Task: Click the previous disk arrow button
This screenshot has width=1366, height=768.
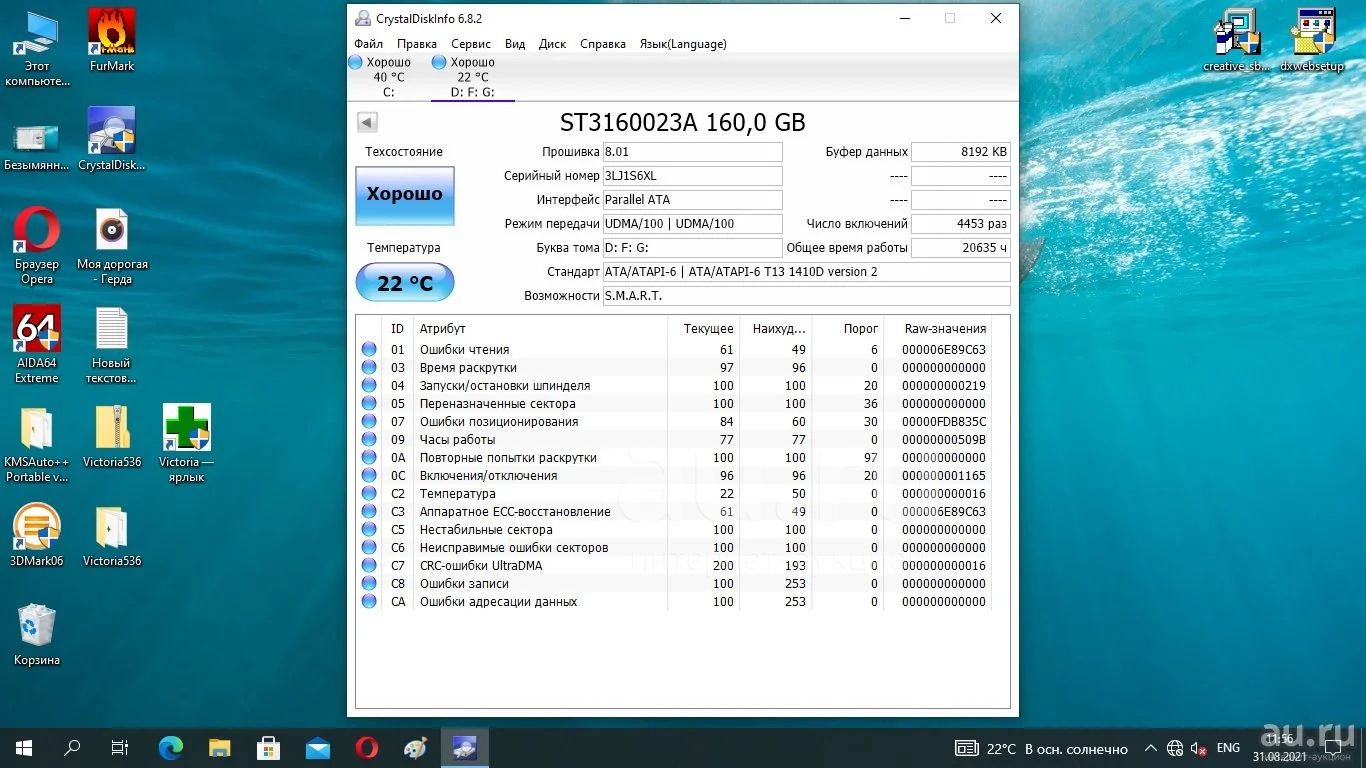Action: [367, 122]
